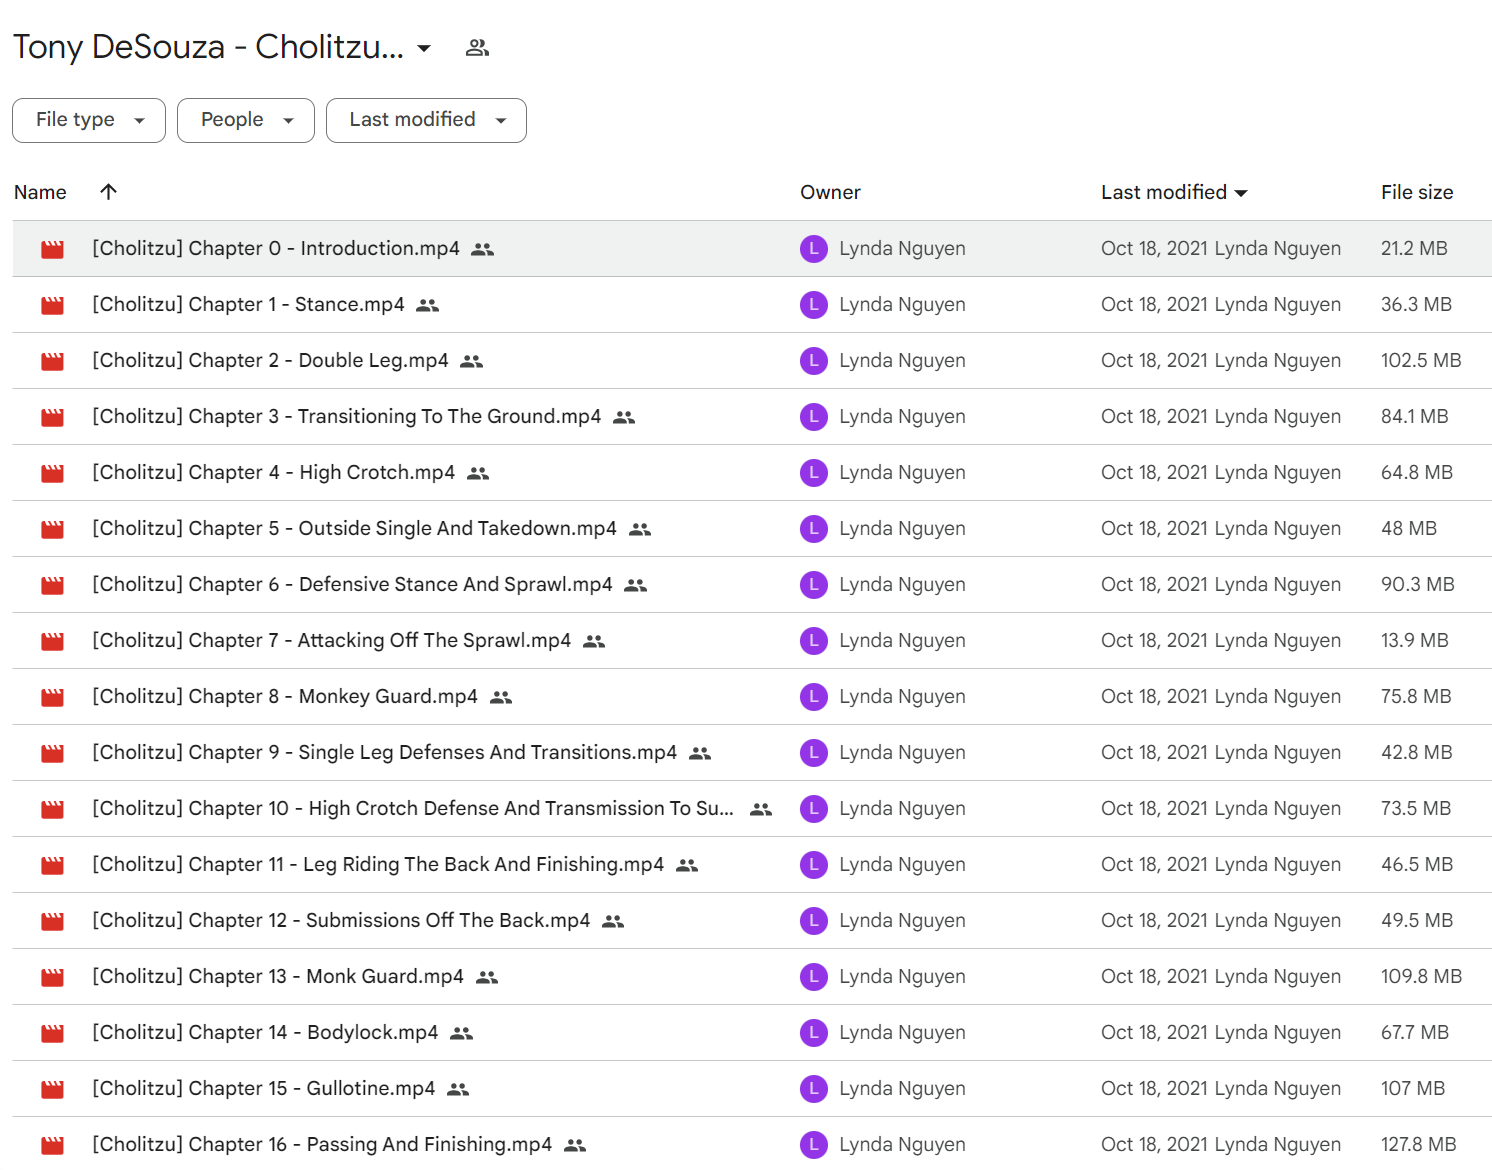This screenshot has height=1170, width=1492.
Task: Open Chapter 1 - Stance.mp4
Action: click(x=248, y=304)
